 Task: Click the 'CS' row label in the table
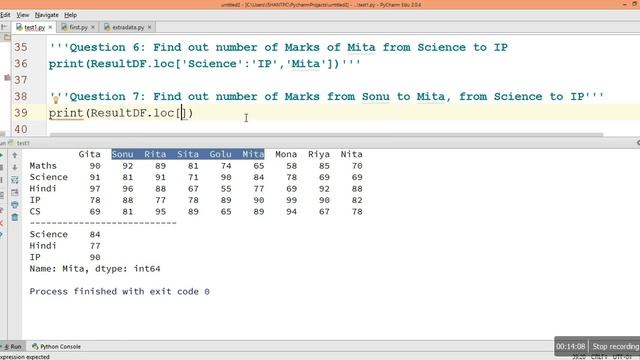35,211
